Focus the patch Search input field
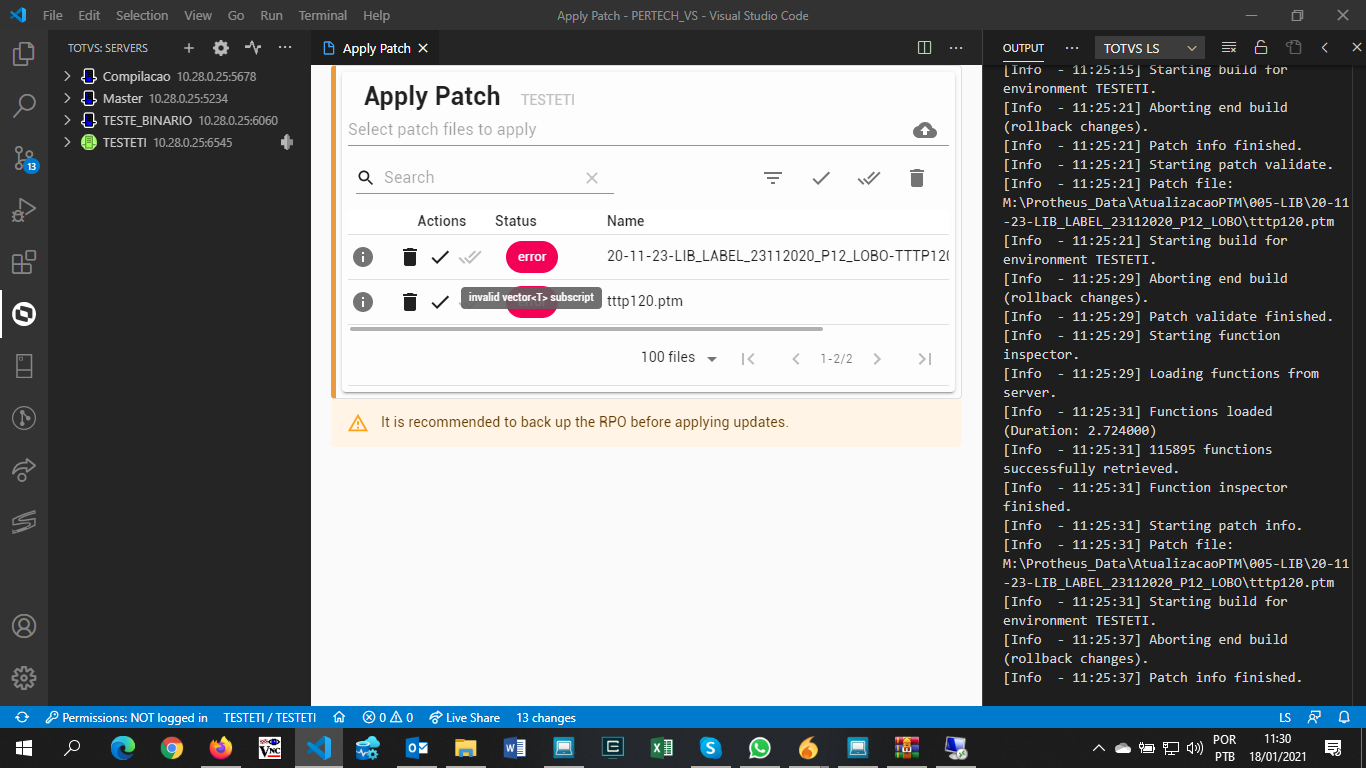Screen dimensions: 1366x768 (x=482, y=178)
